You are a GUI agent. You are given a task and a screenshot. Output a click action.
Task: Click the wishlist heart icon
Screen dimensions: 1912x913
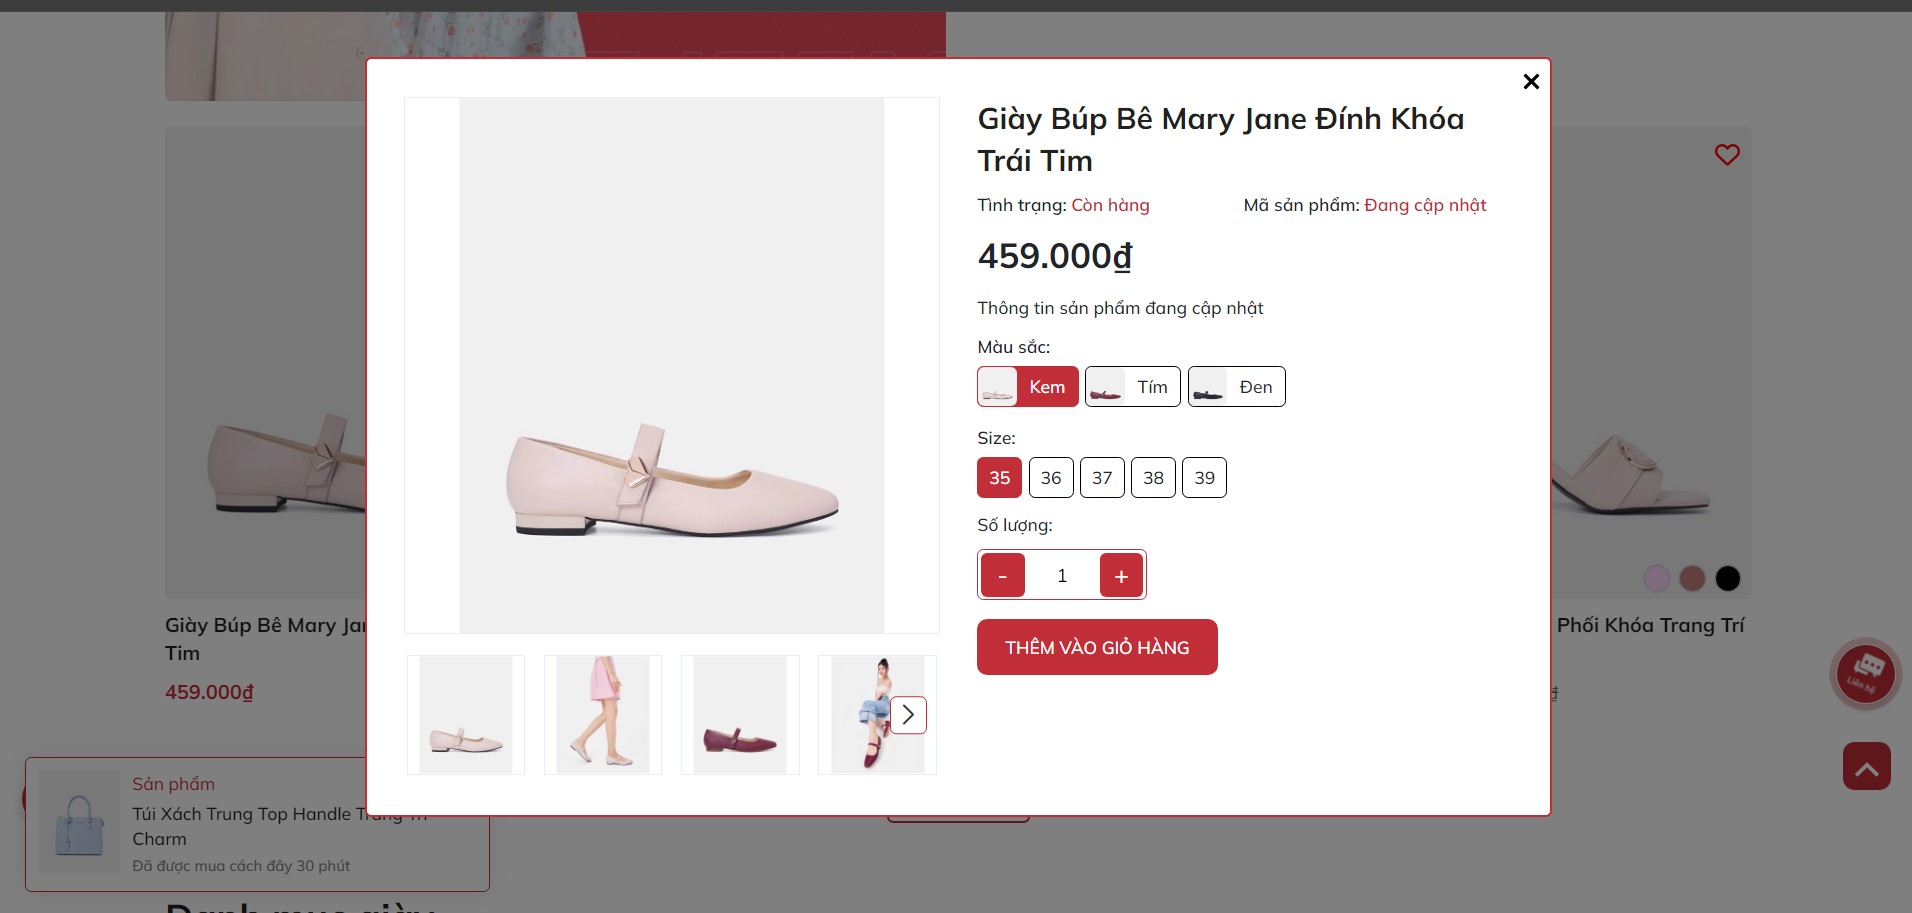[x=1727, y=155]
